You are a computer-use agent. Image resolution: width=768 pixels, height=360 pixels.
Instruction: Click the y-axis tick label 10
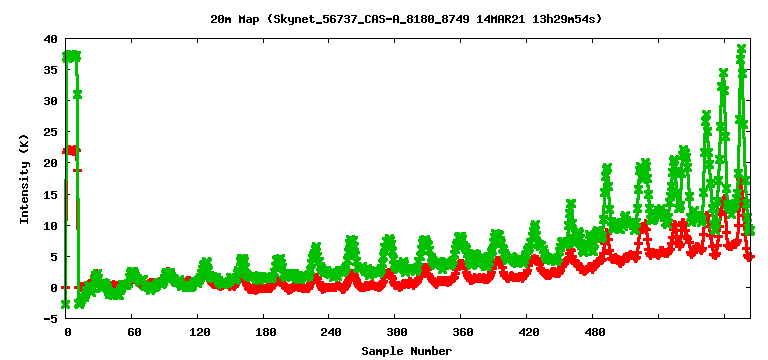[x=50, y=226]
